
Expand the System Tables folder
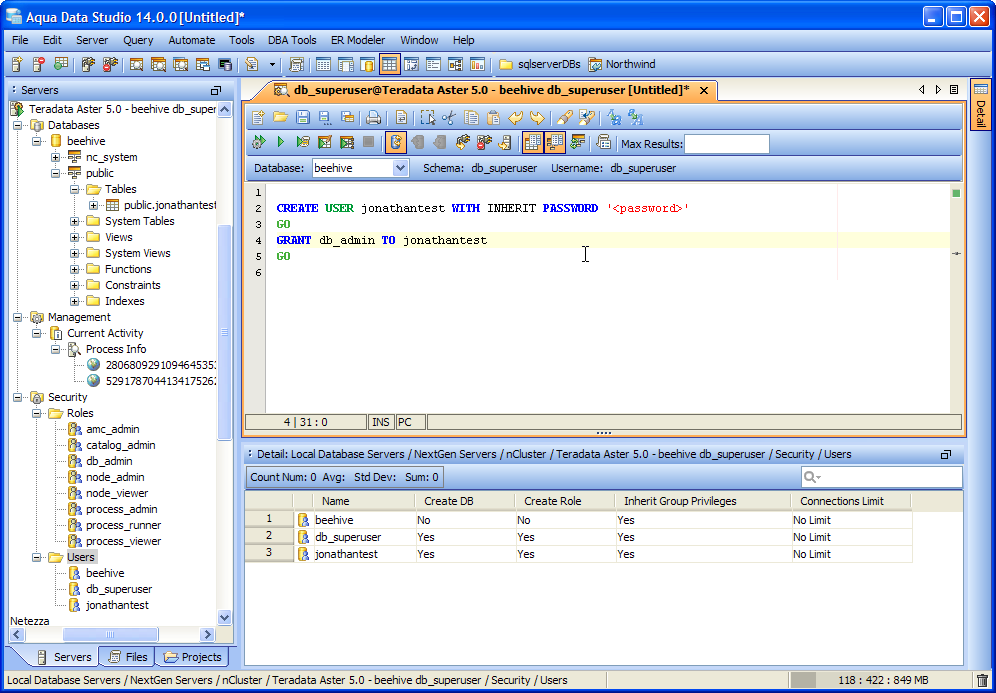point(74,221)
